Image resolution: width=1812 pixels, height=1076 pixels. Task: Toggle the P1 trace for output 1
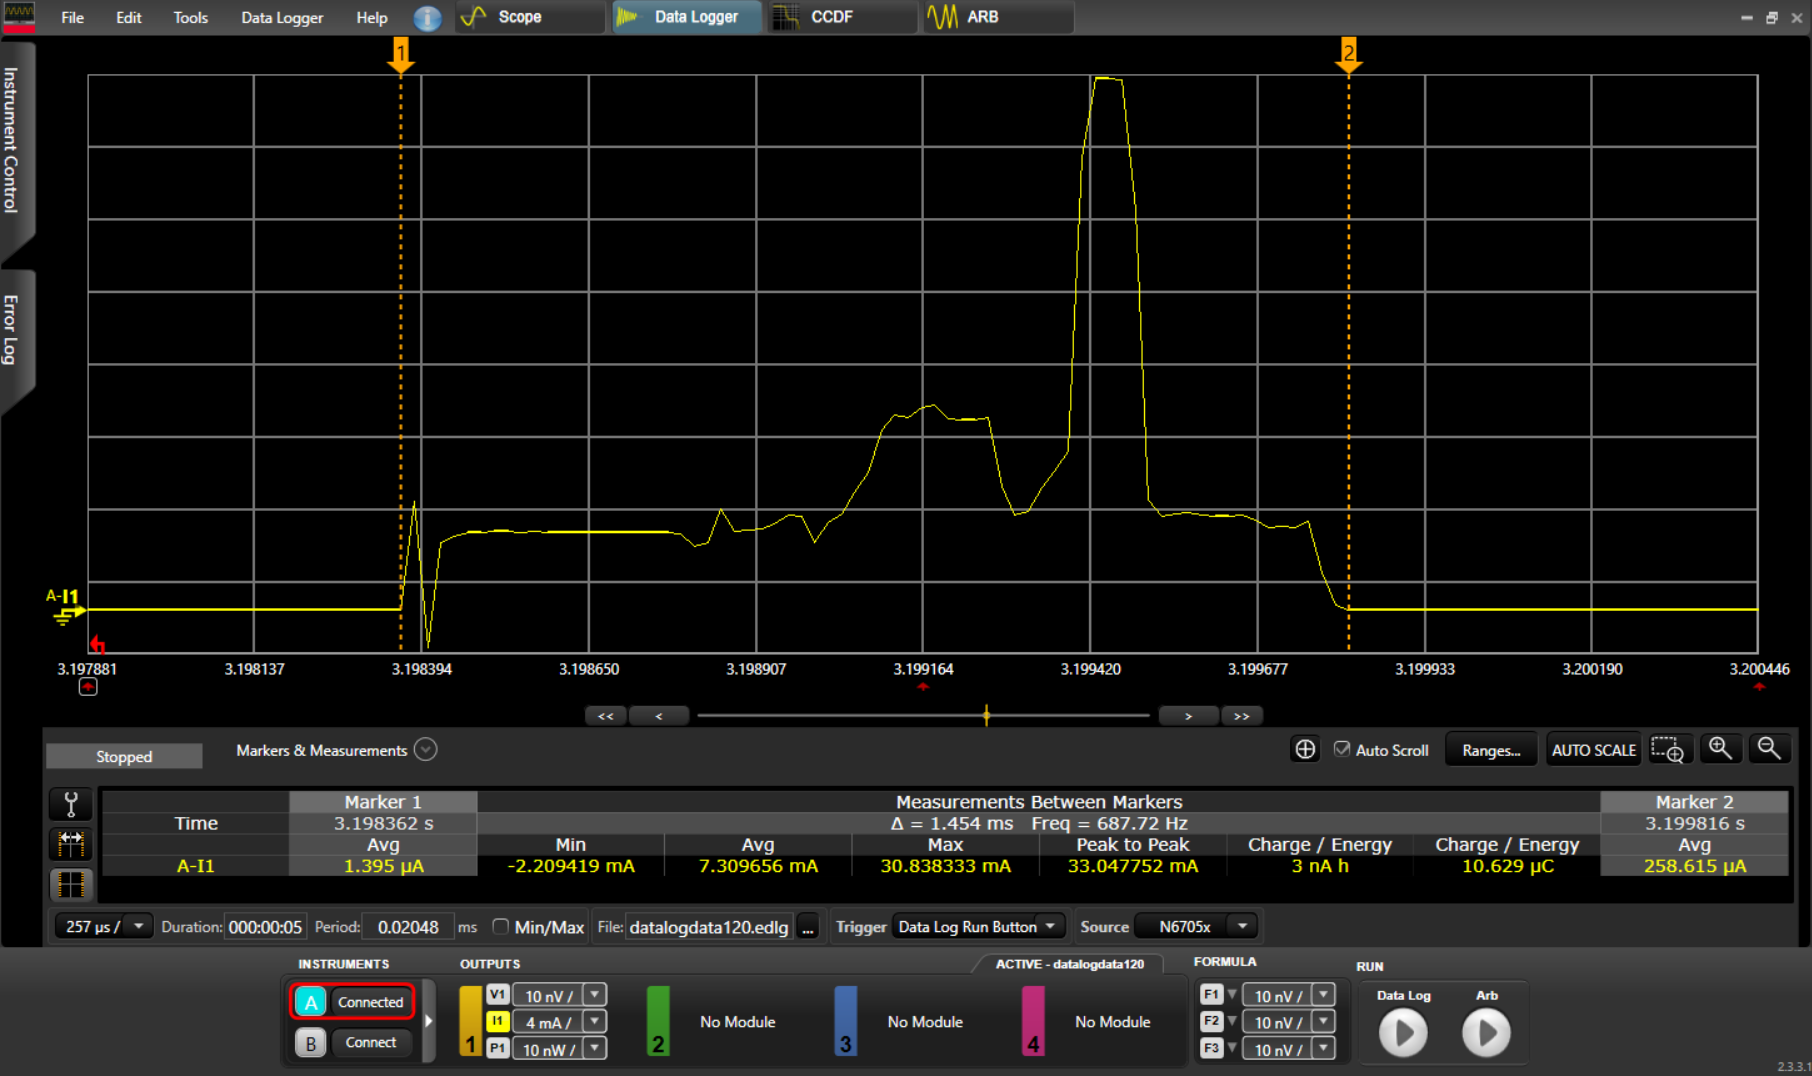click(497, 1049)
